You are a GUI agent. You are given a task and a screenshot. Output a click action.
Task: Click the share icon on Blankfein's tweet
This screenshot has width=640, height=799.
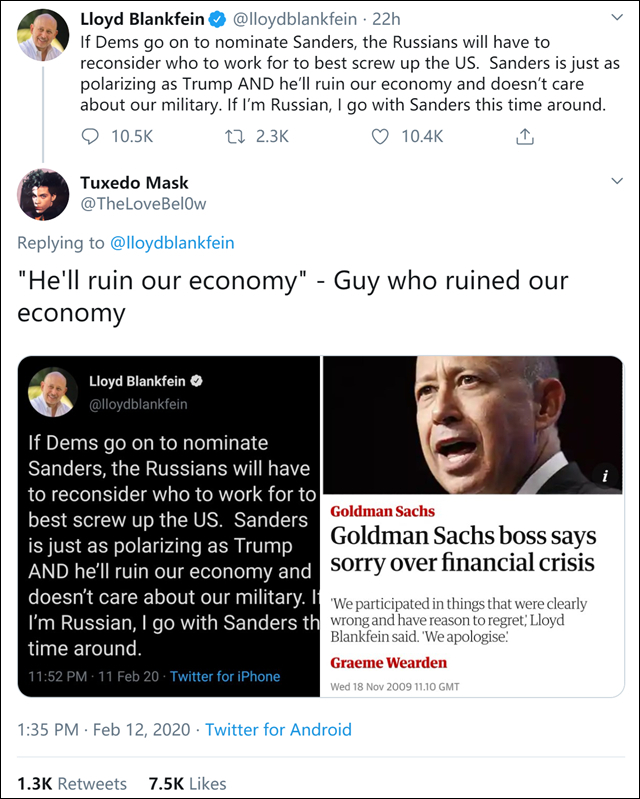pos(524,137)
